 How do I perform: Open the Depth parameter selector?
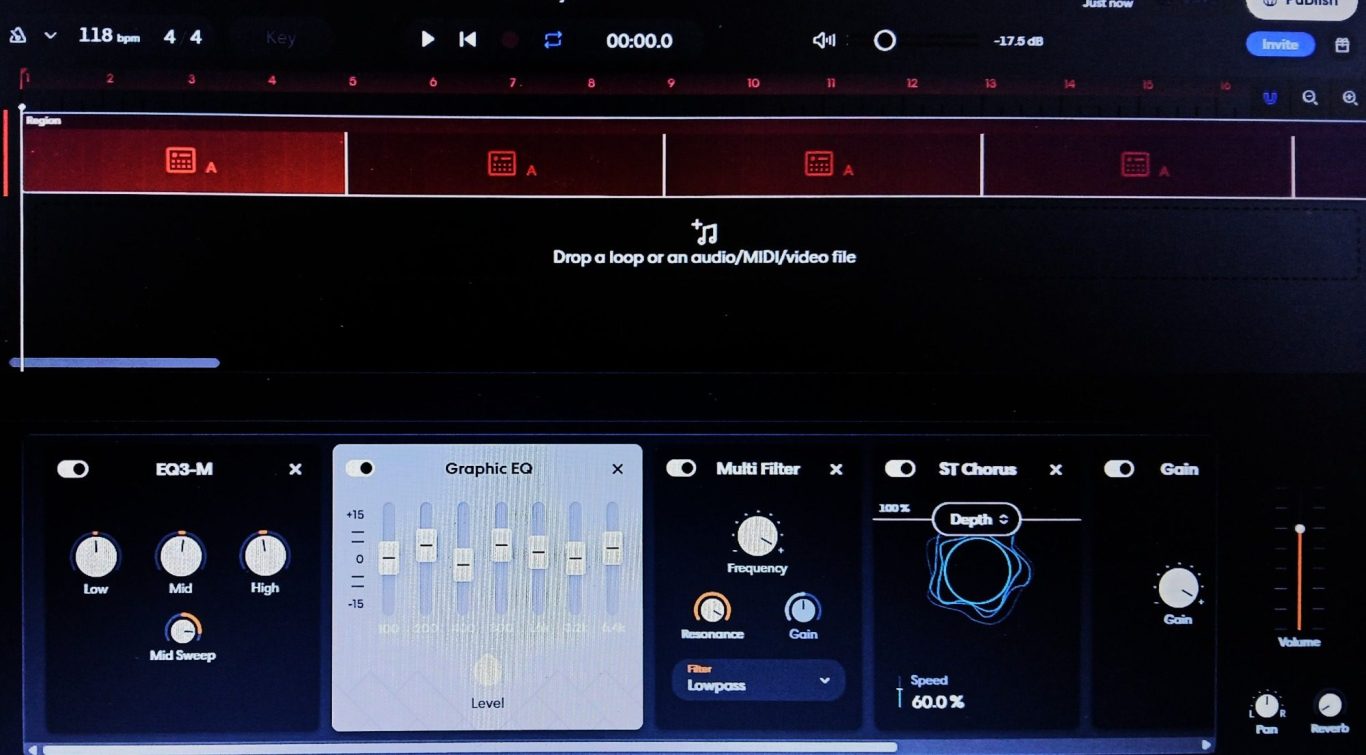pos(976,519)
